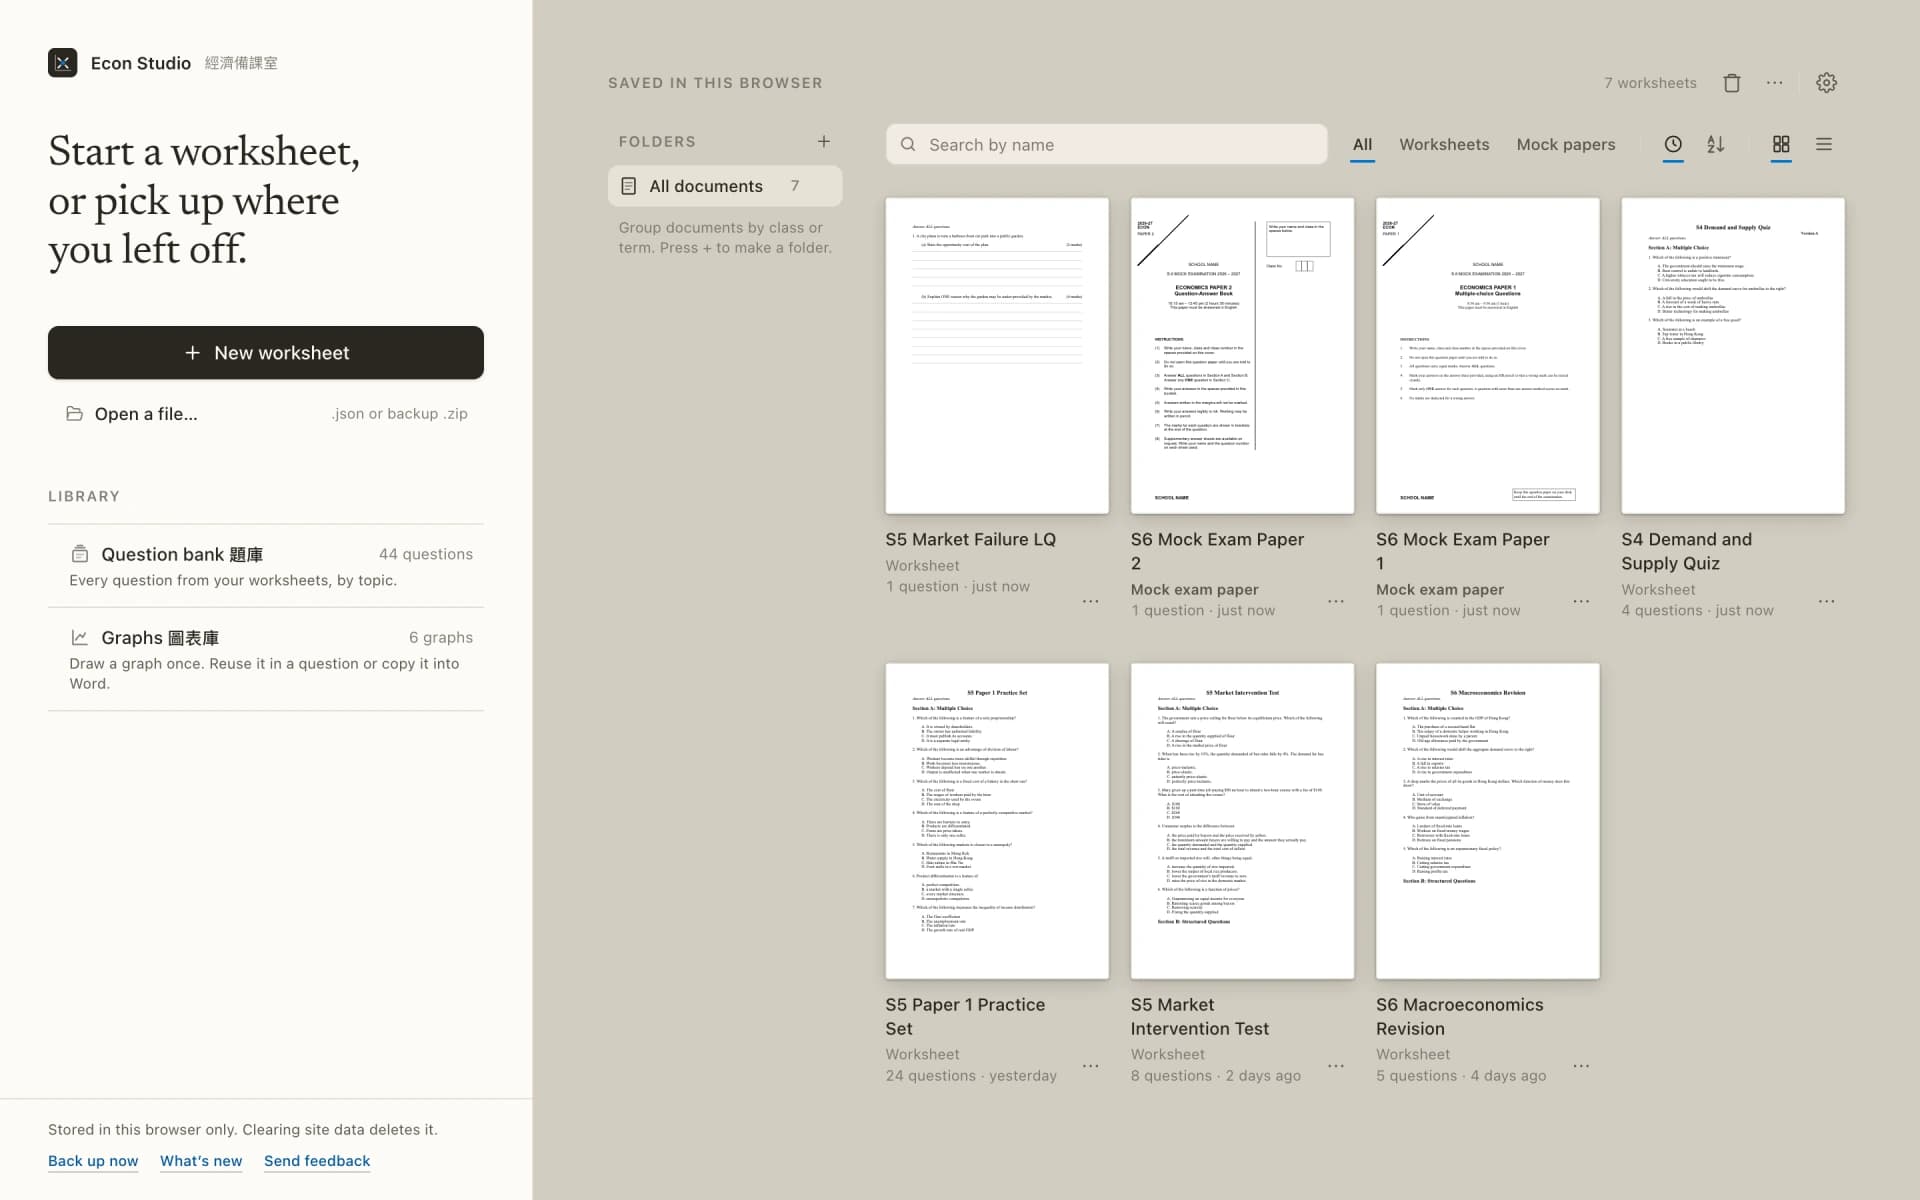Click the Search by name field
The width and height of the screenshot is (1920, 1200).
[x=1107, y=144]
